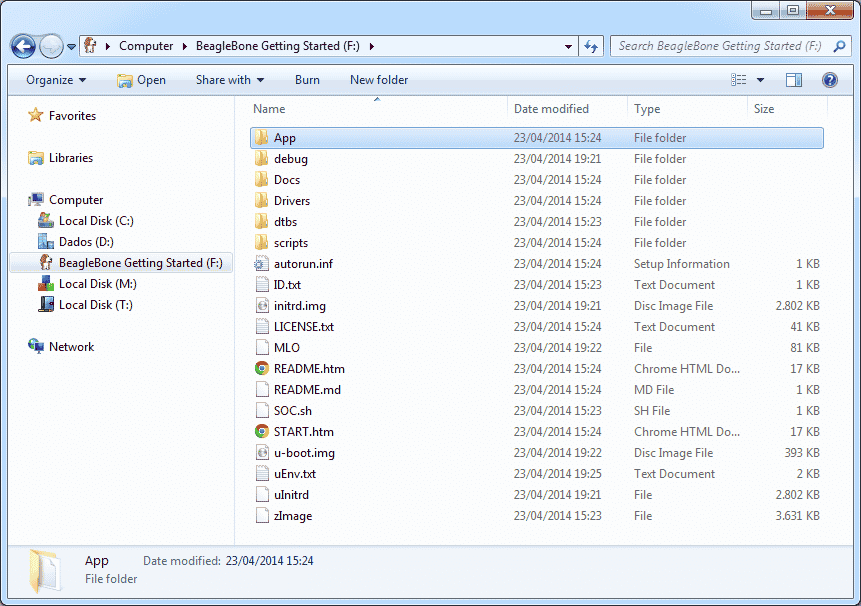Open Local Disk (T:) drive
The image size is (861, 606).
tap(96, 305)
